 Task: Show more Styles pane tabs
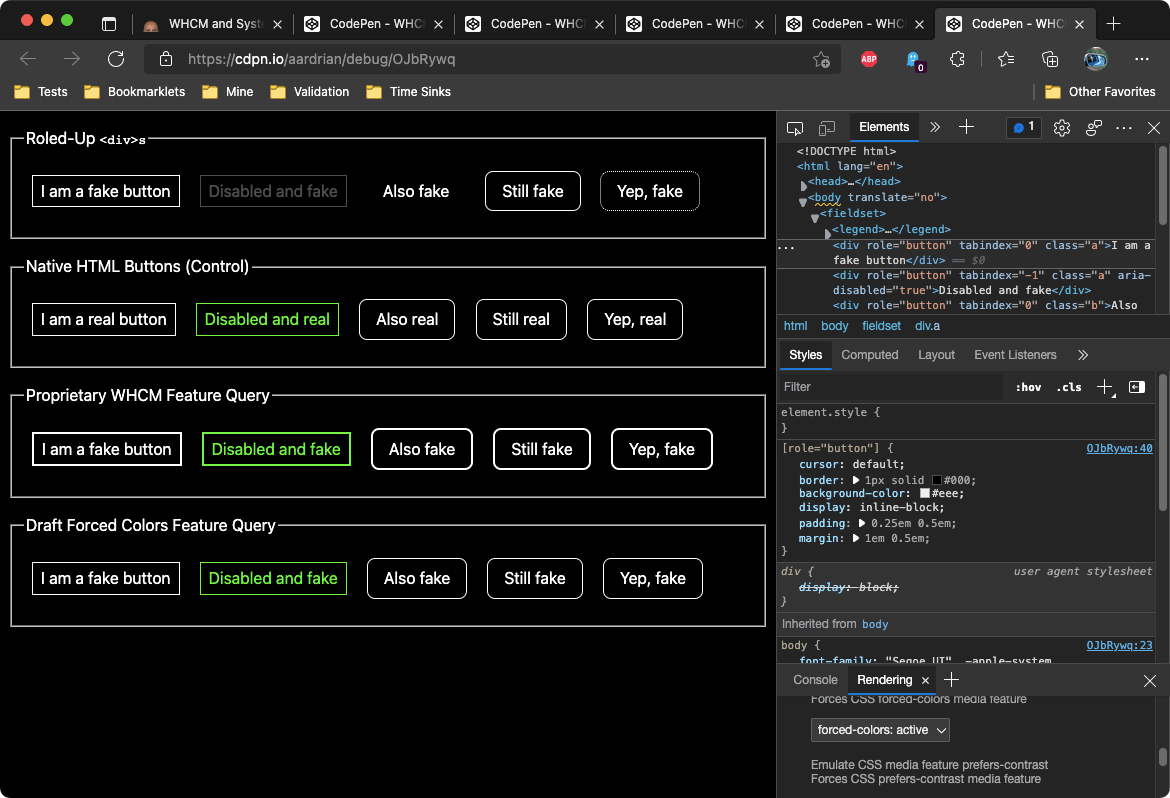(1083, 355)
